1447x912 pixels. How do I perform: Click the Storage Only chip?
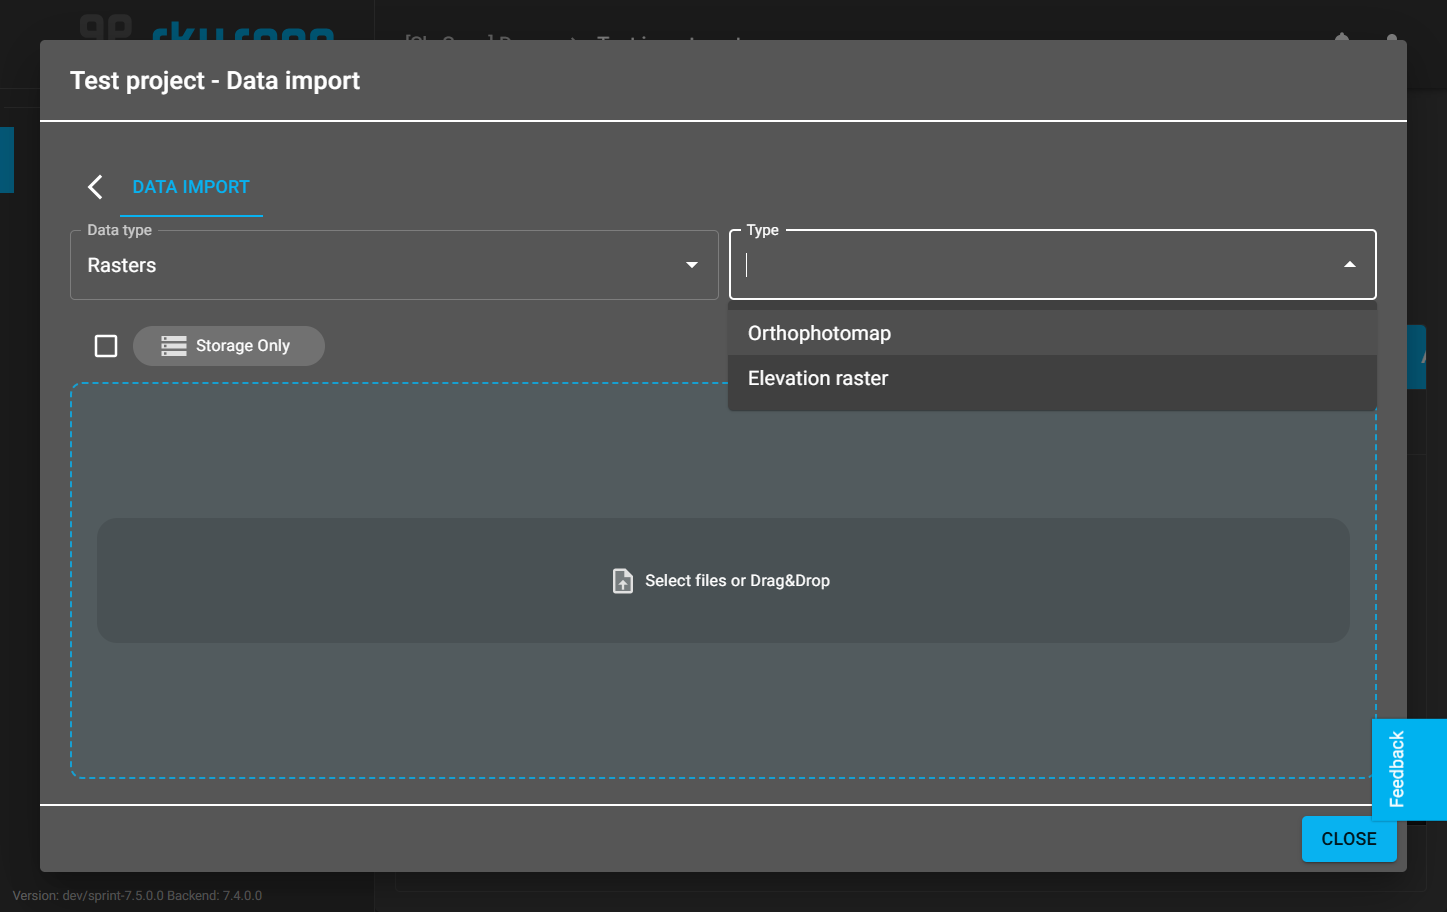click(229, 346)
